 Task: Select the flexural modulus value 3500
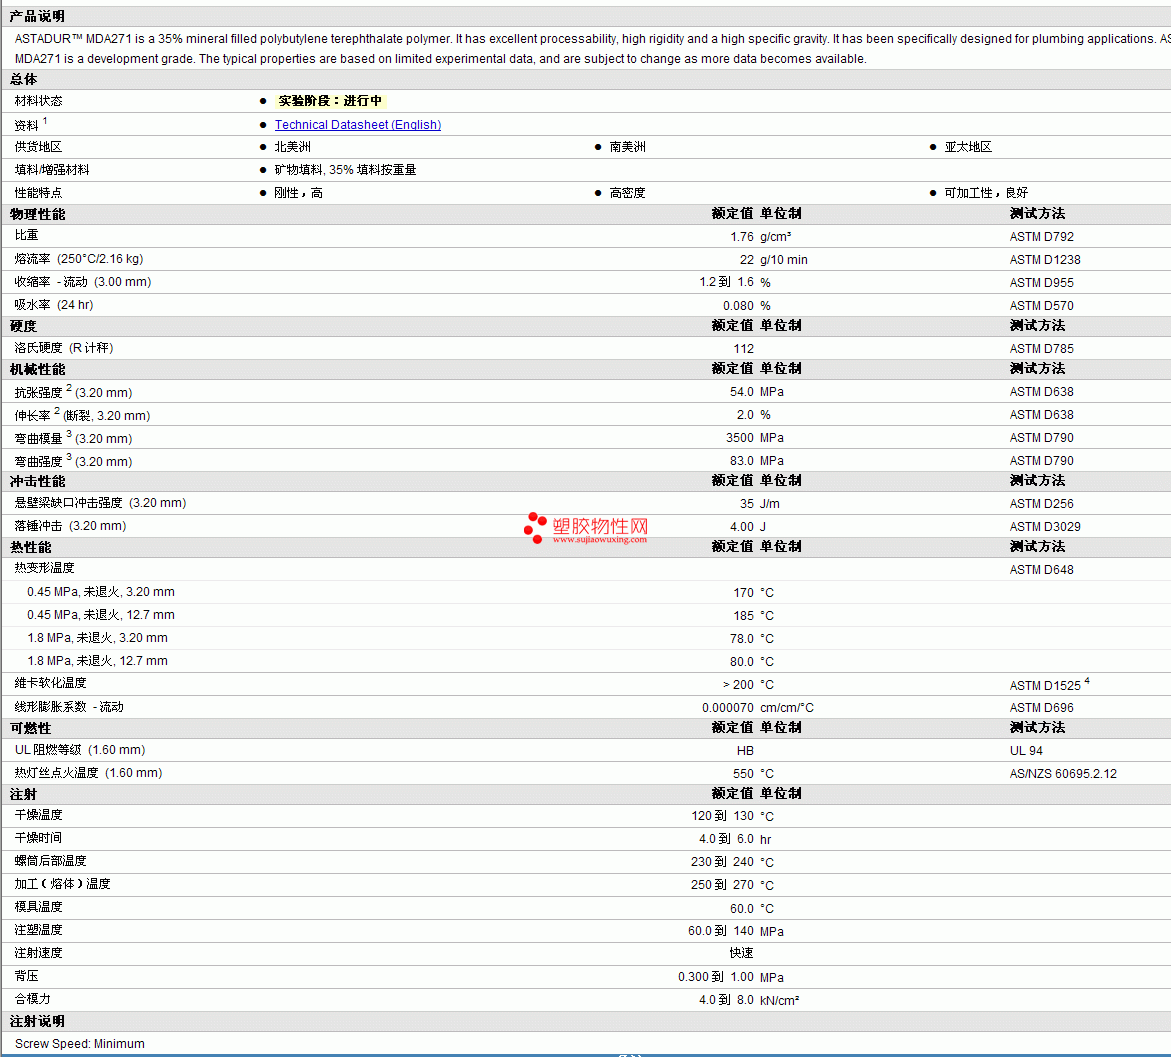(x=740, y=438)
